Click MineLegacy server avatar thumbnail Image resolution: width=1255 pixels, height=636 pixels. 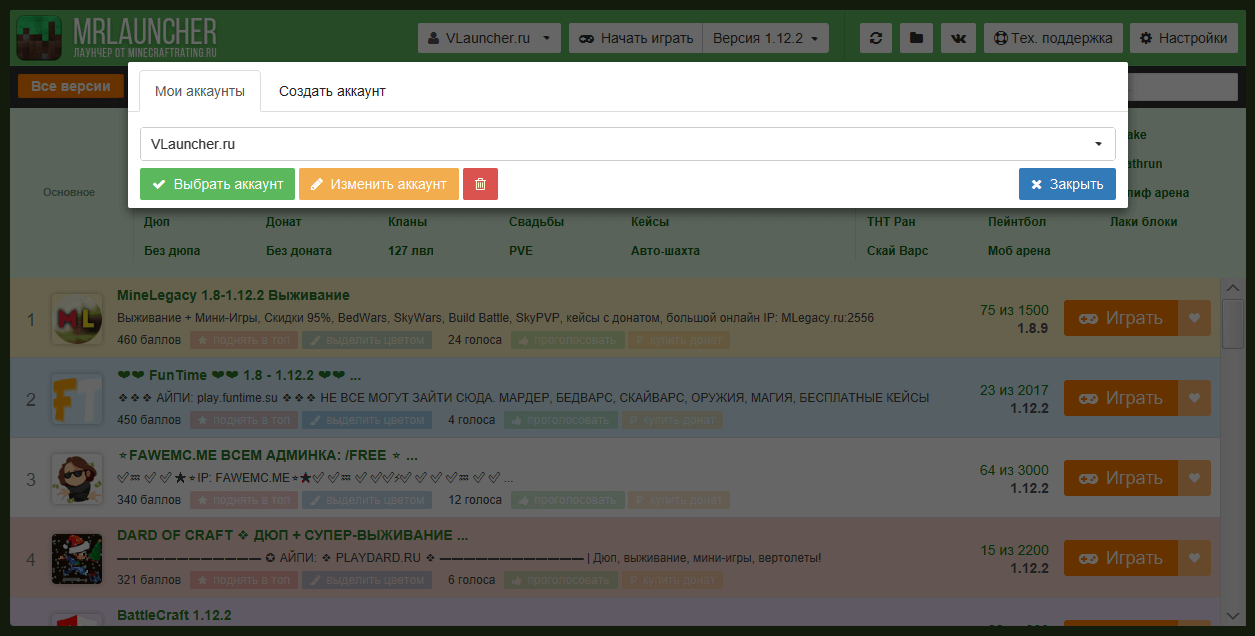[77, 319]
